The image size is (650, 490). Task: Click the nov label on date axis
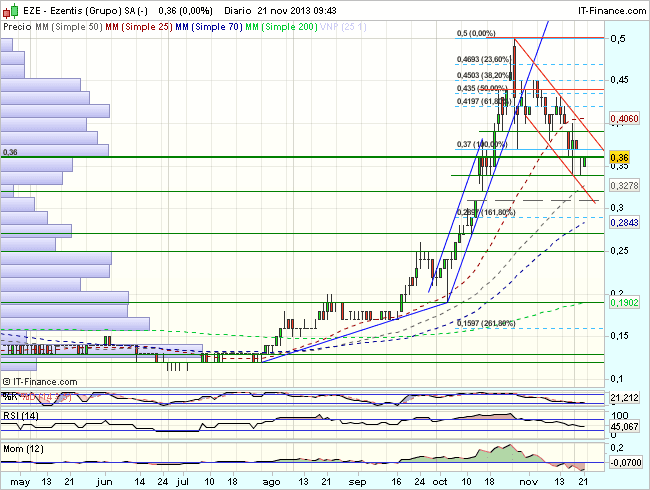529,482
